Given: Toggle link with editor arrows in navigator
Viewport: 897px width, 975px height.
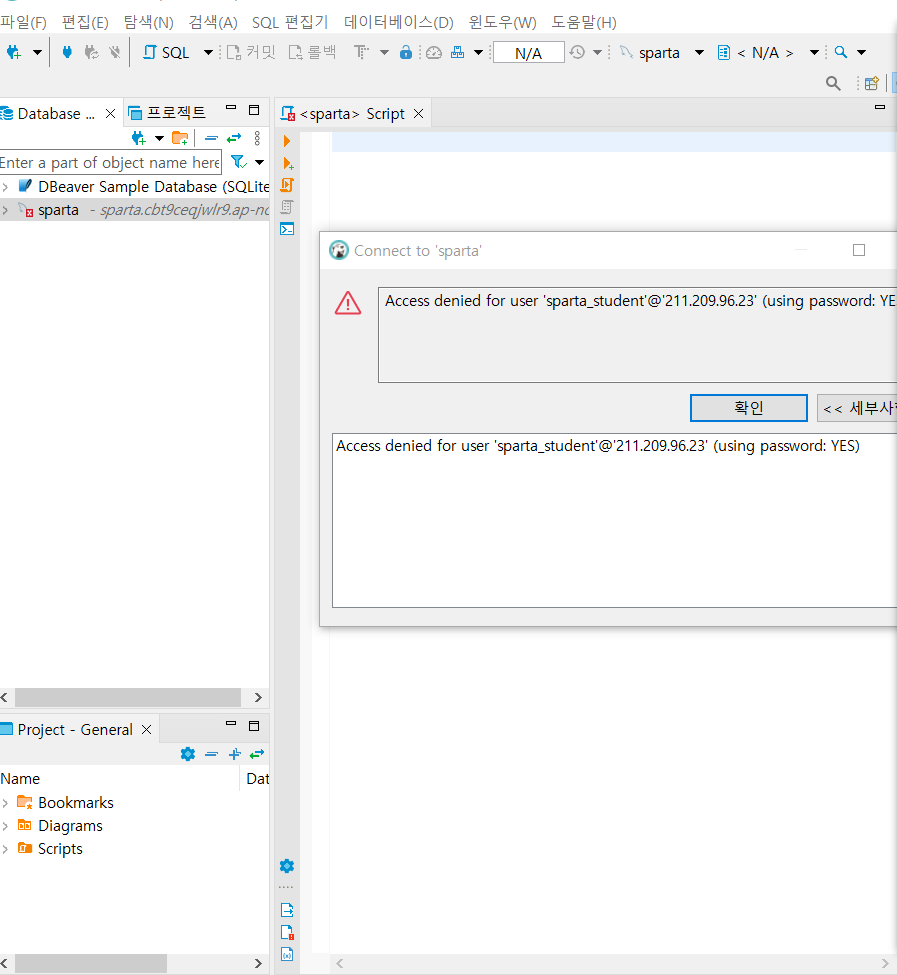Looking at the screenshot, I should click(x=234, y=138).
